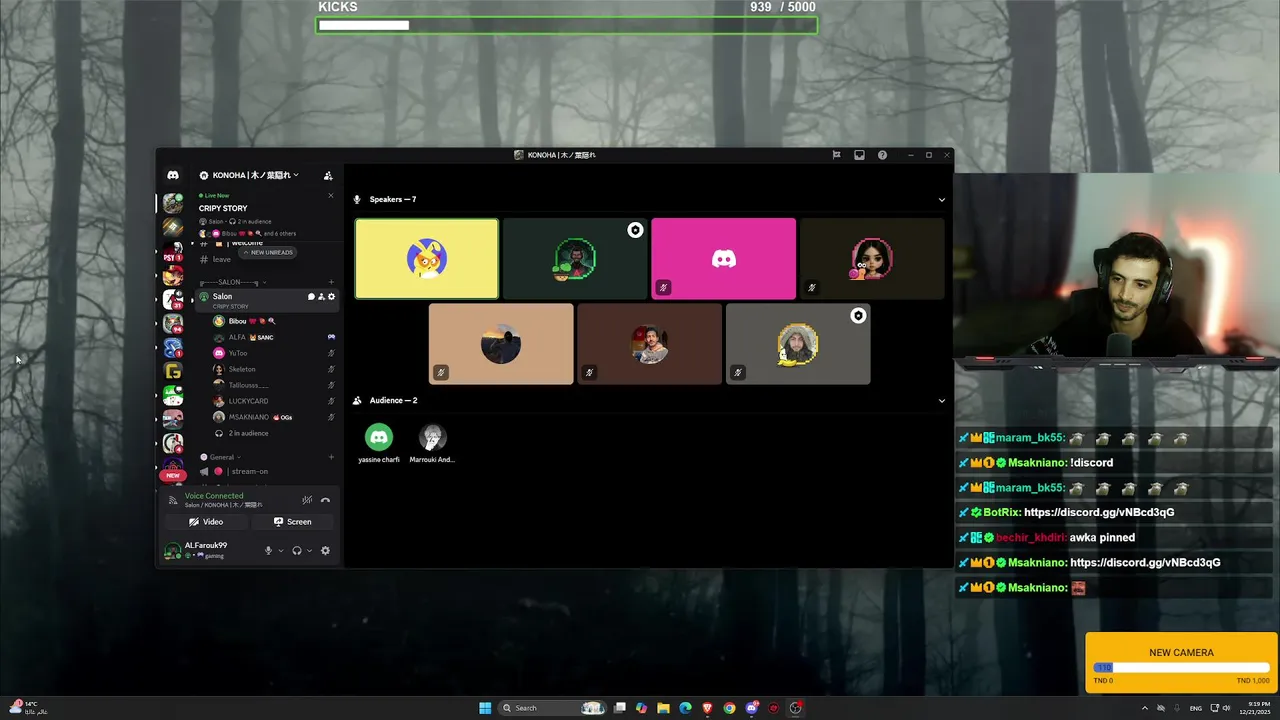Click the Voice Connected status text
Screen dimensions: 1280x720
tap(214, 496)
